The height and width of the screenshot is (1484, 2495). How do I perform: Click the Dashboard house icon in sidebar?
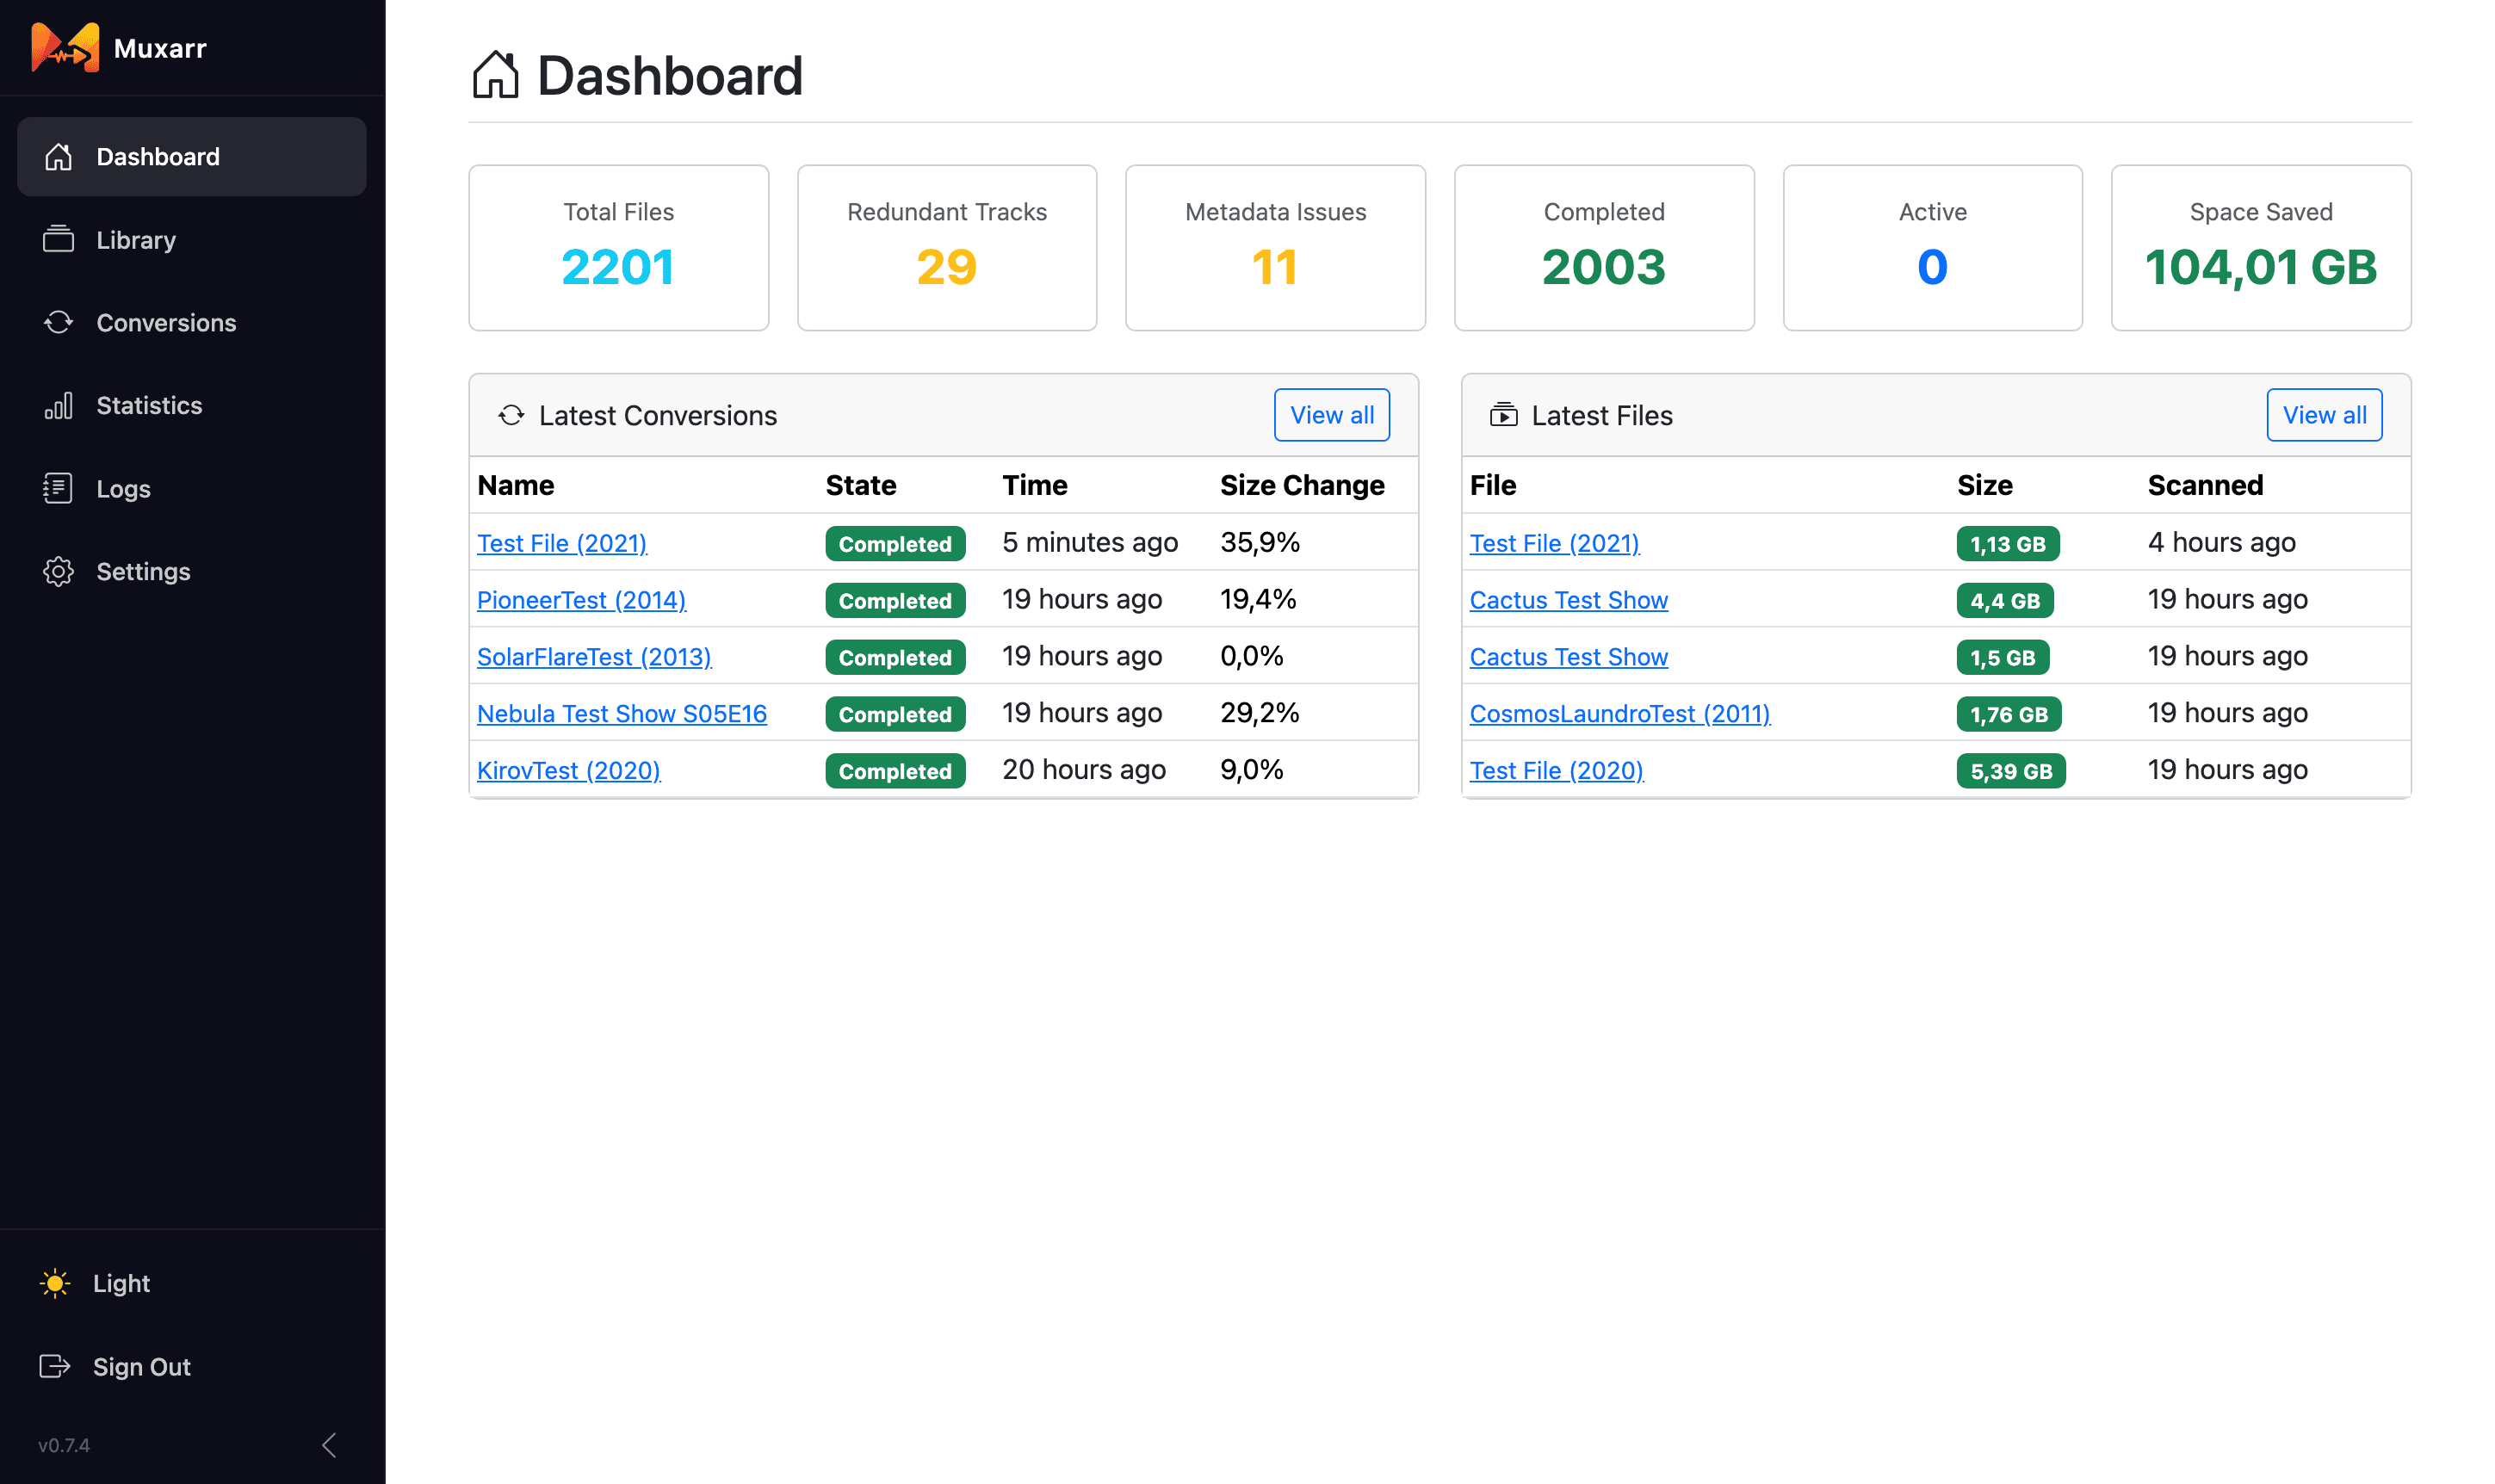pyautogui.click(x=58, y=156)
